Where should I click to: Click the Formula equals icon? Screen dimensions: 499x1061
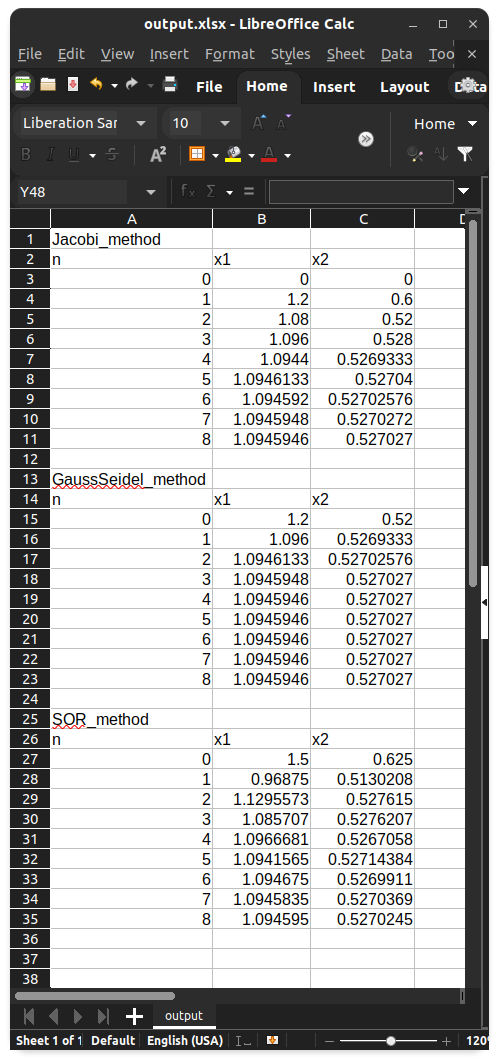click(249, 192)
